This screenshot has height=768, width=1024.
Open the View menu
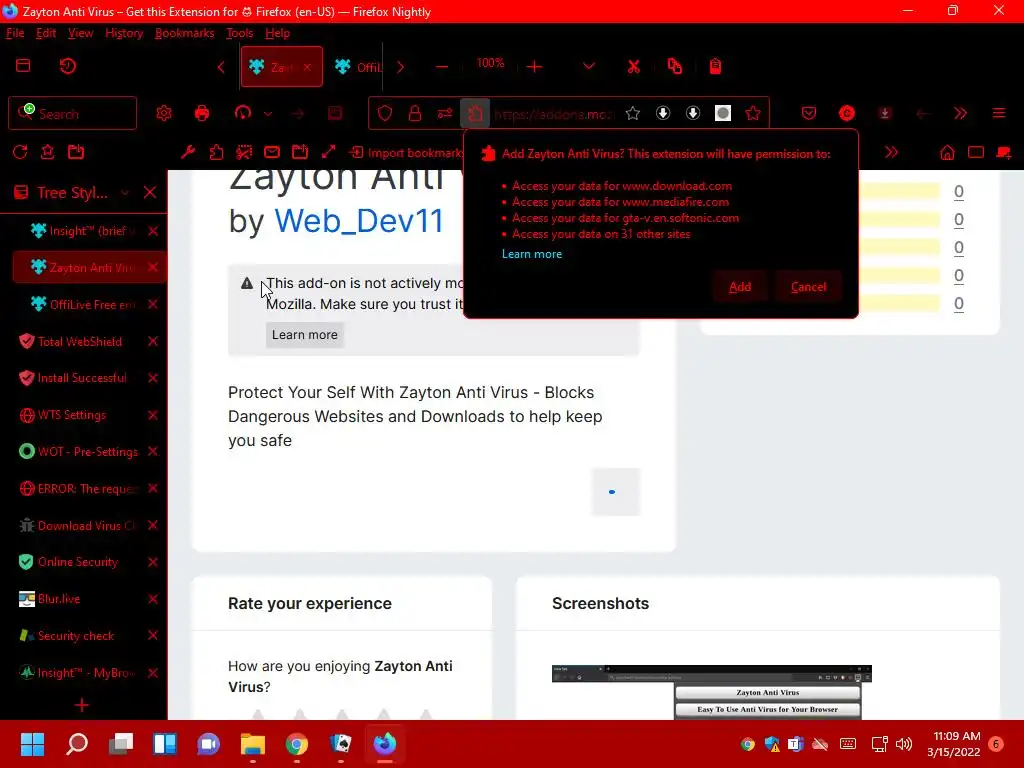coord(80,33)
